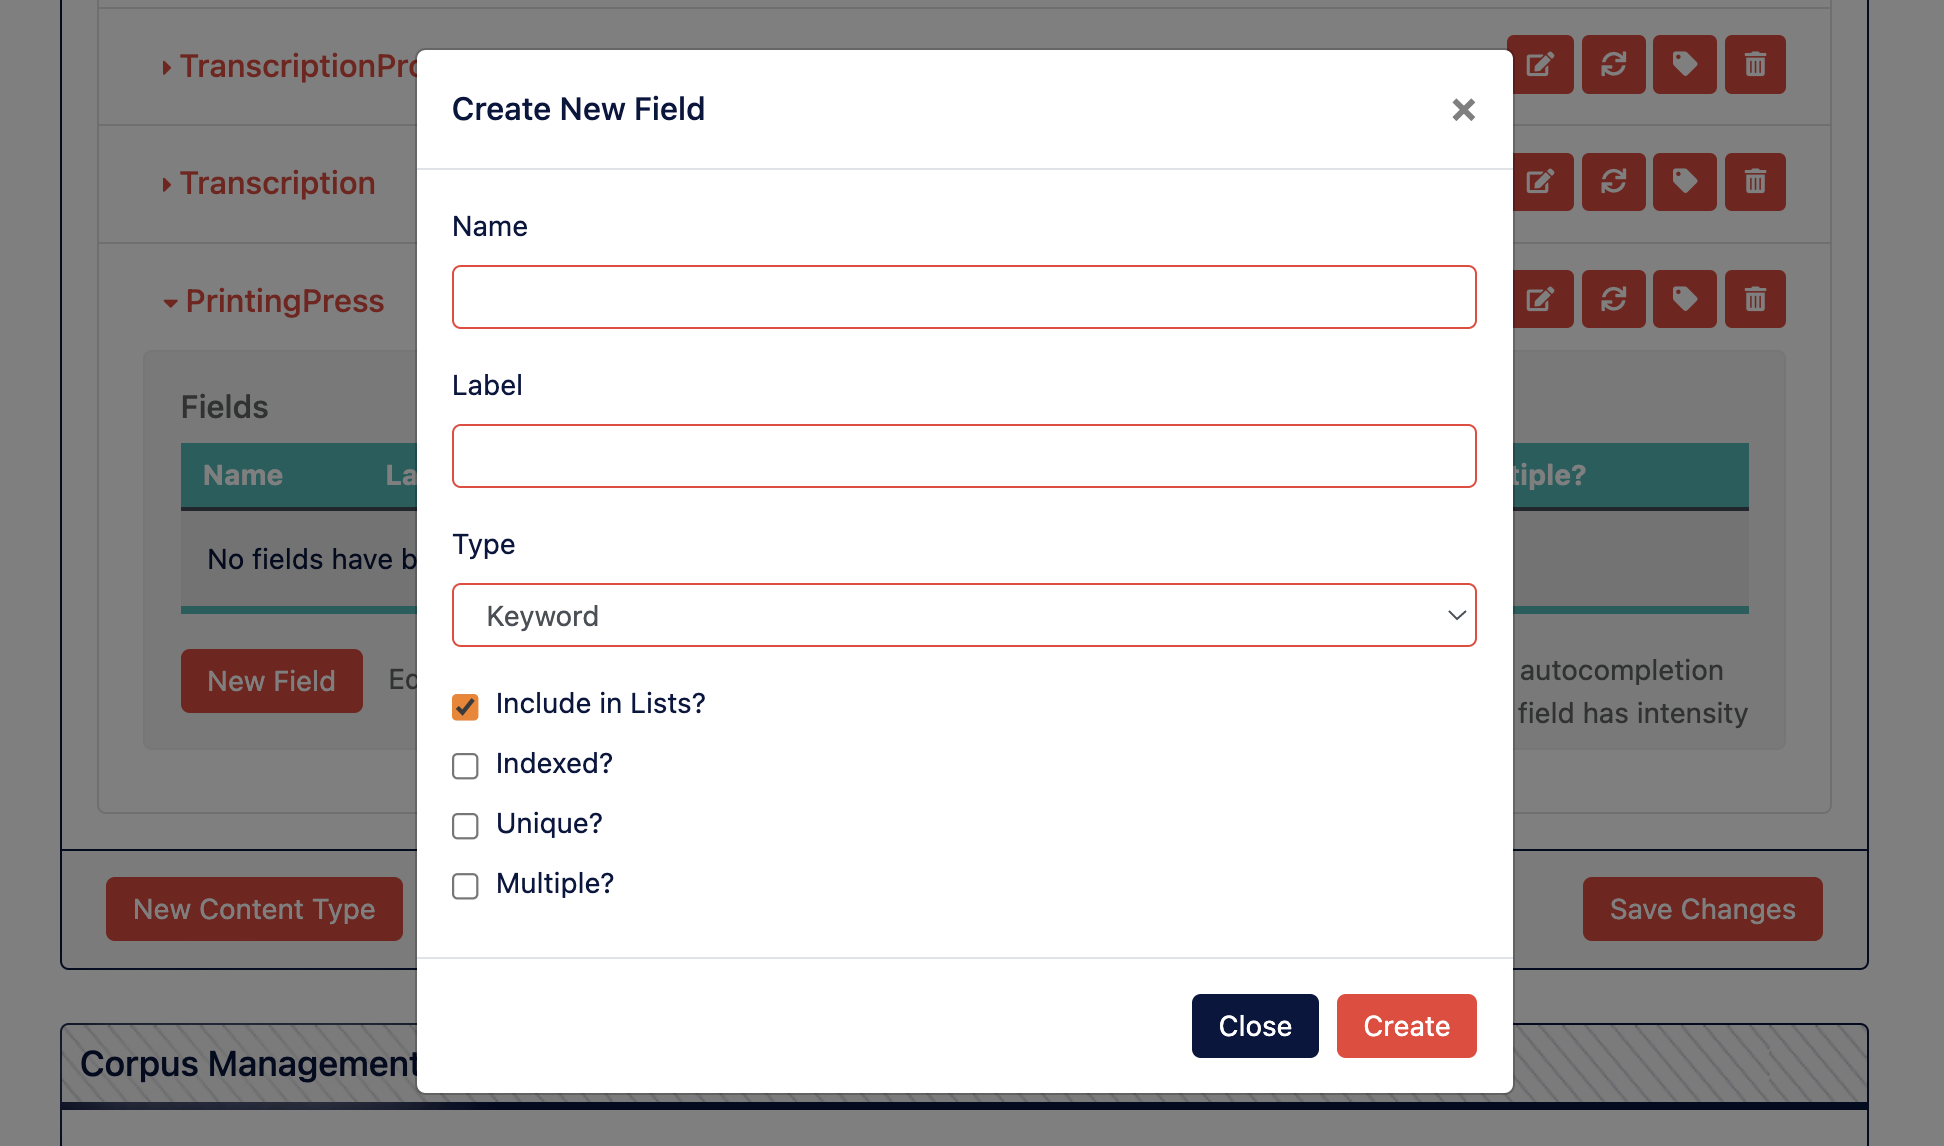Toggle the Include in Lists? checkbox

465,705
